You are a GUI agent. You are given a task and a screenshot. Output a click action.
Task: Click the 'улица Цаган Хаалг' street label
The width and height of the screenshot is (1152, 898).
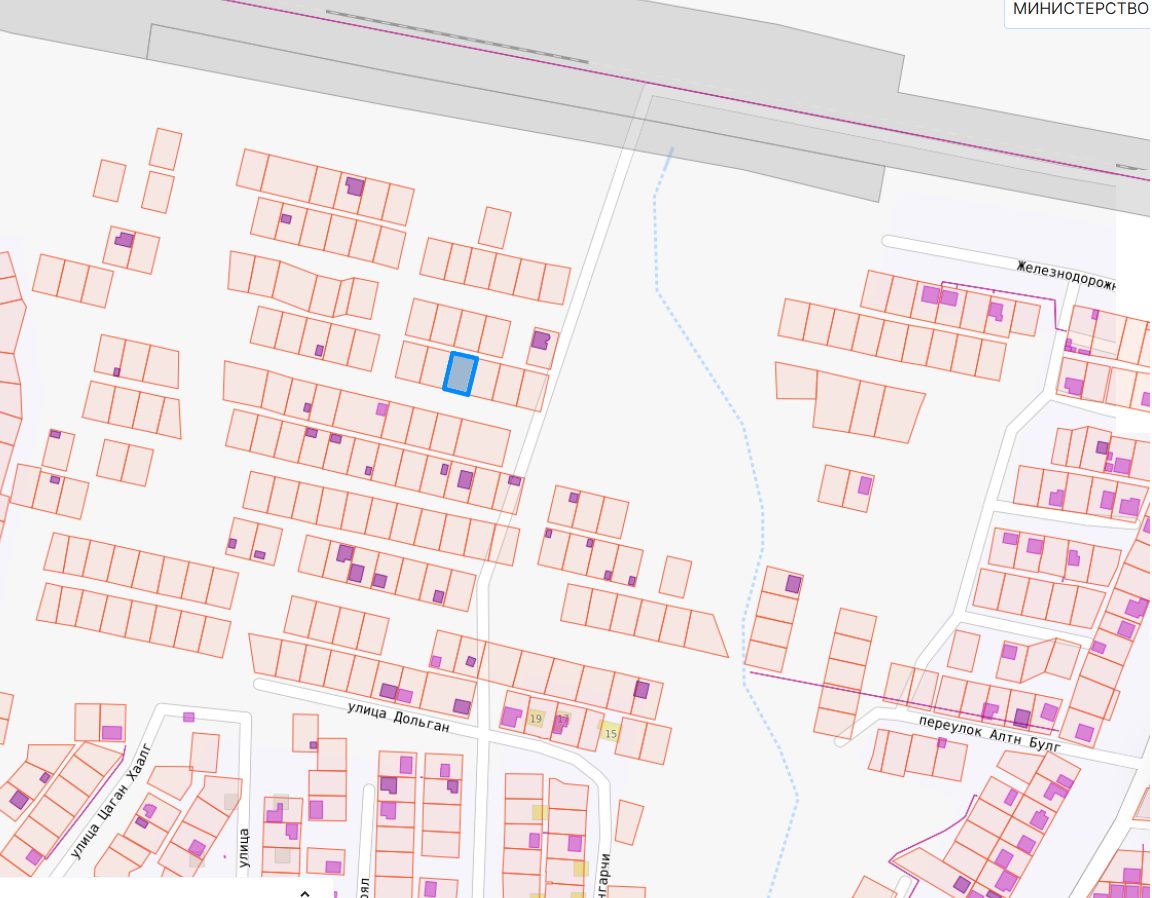click(112, 801)
